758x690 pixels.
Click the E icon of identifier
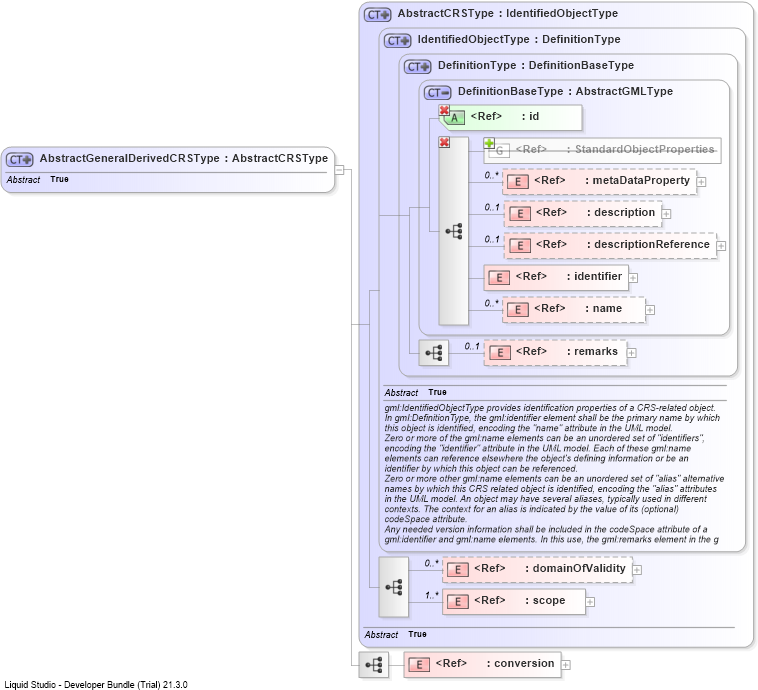click(x=499, y=278)
